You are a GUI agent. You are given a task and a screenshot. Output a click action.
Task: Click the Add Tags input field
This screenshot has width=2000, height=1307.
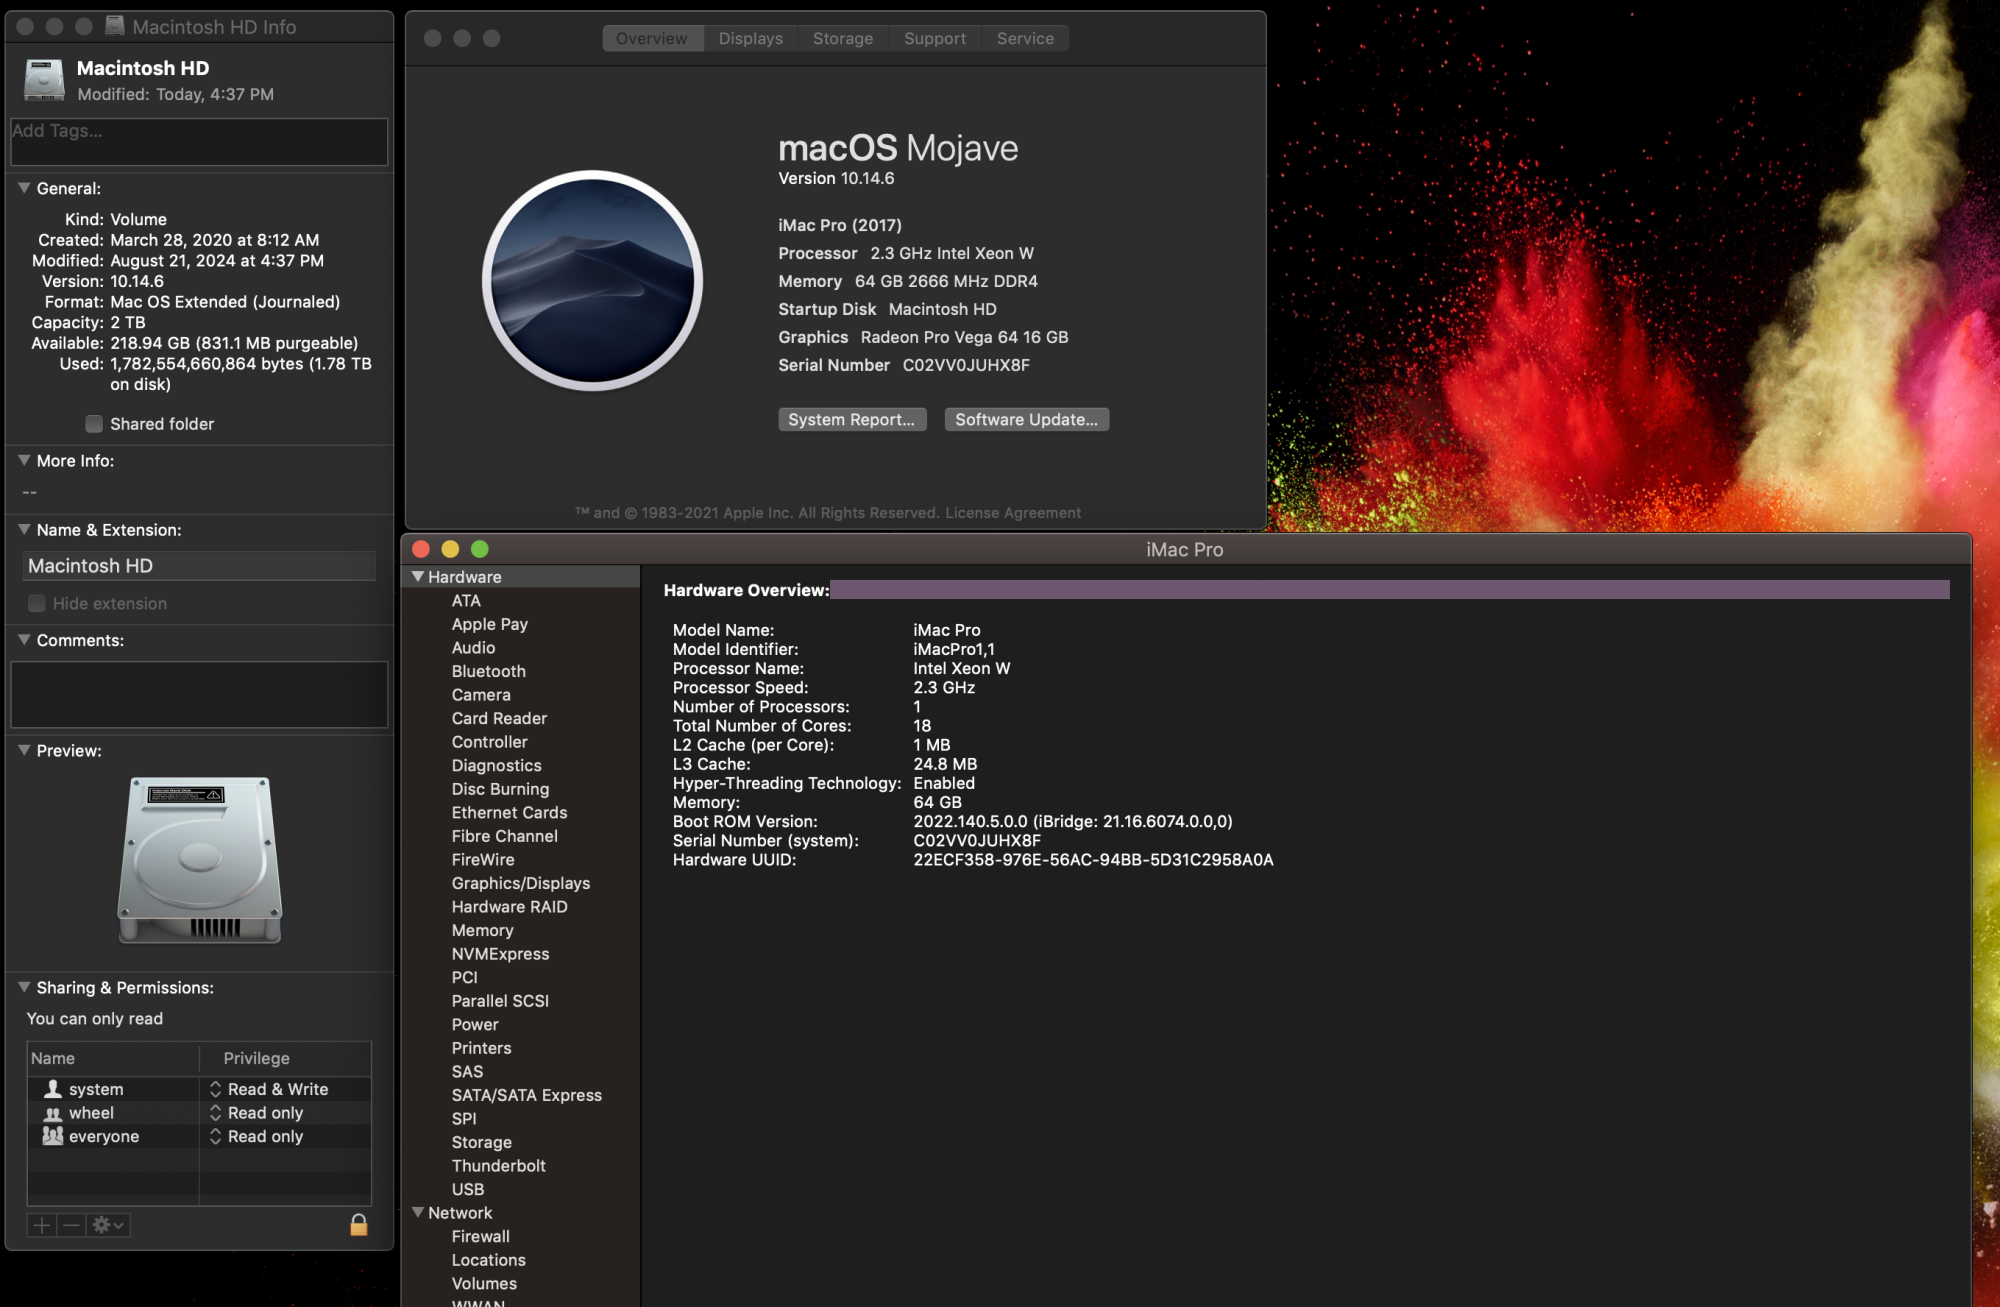(199, 141)
